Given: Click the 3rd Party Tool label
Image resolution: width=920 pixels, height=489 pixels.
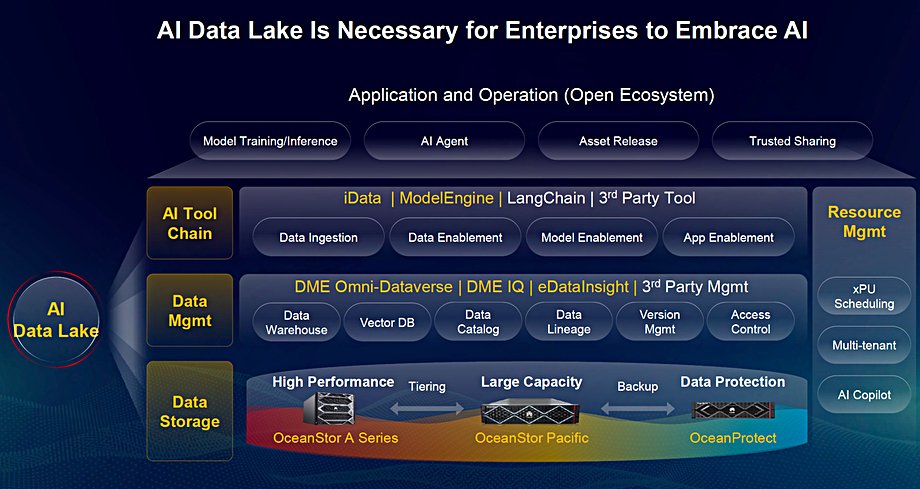Looking at the screenshot, I should (x=647, y=198).
